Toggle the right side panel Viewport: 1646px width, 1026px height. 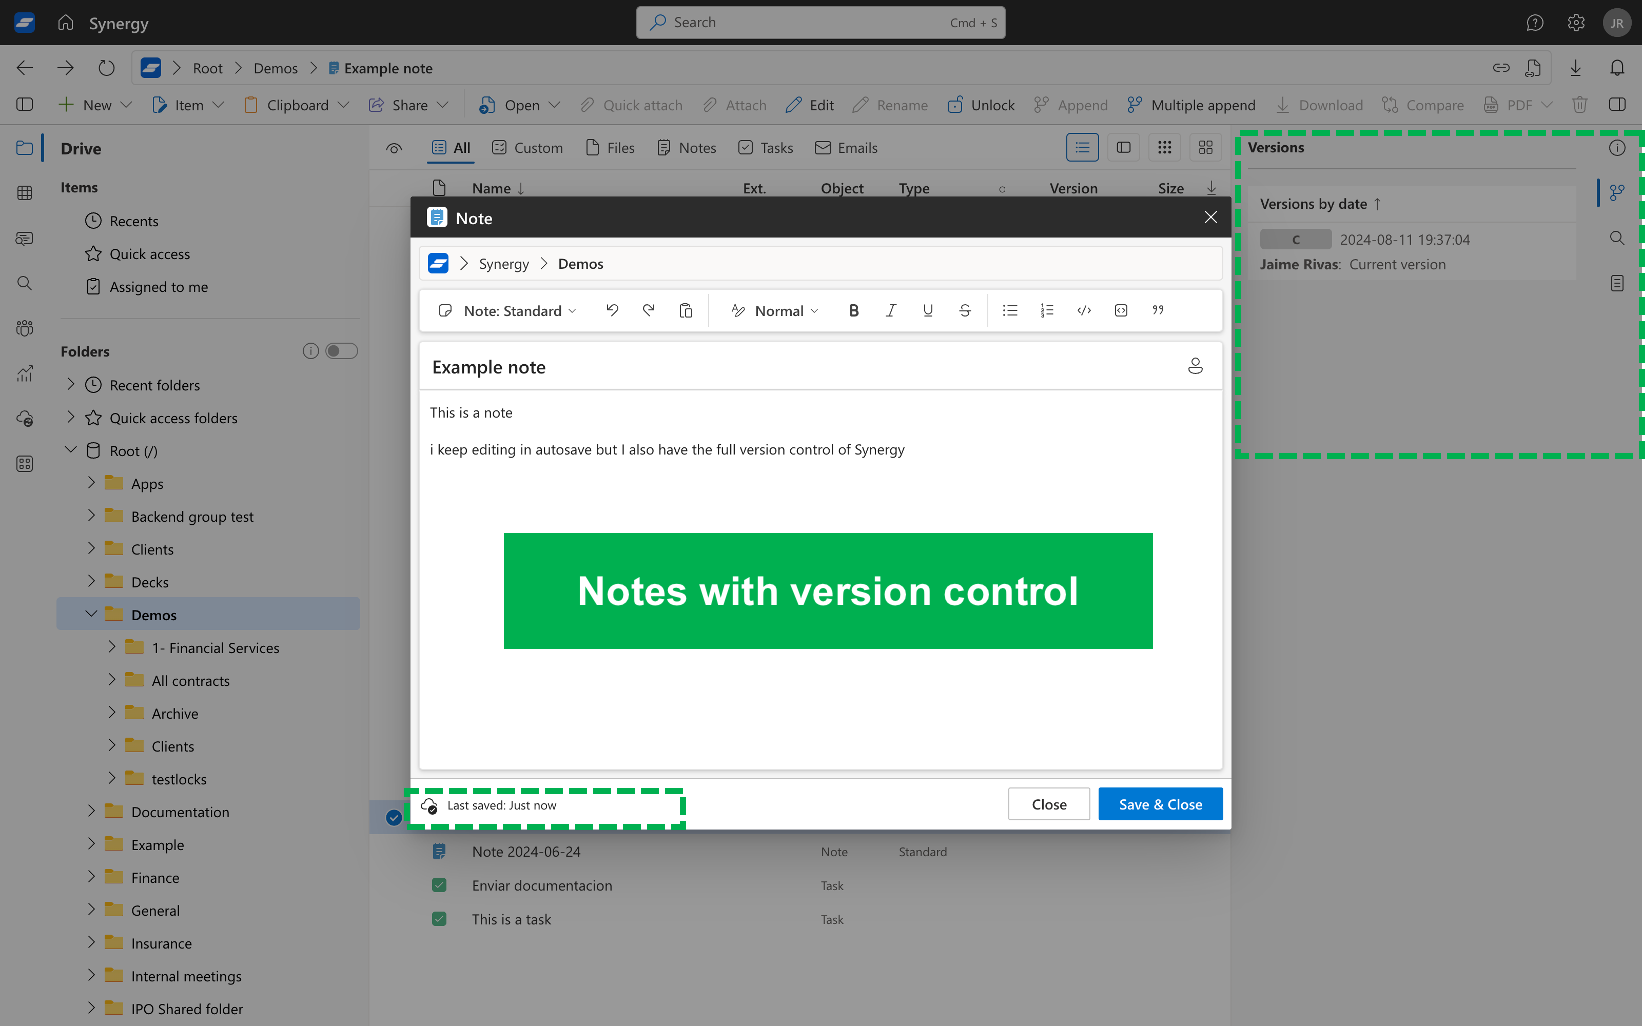[x=1617, y=105]
